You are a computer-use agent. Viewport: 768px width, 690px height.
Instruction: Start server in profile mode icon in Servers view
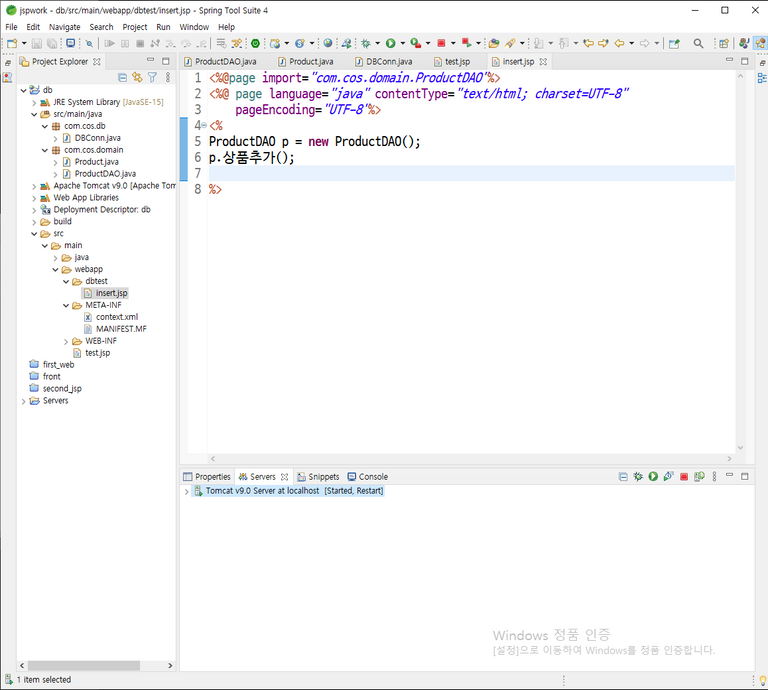(668, 476)
